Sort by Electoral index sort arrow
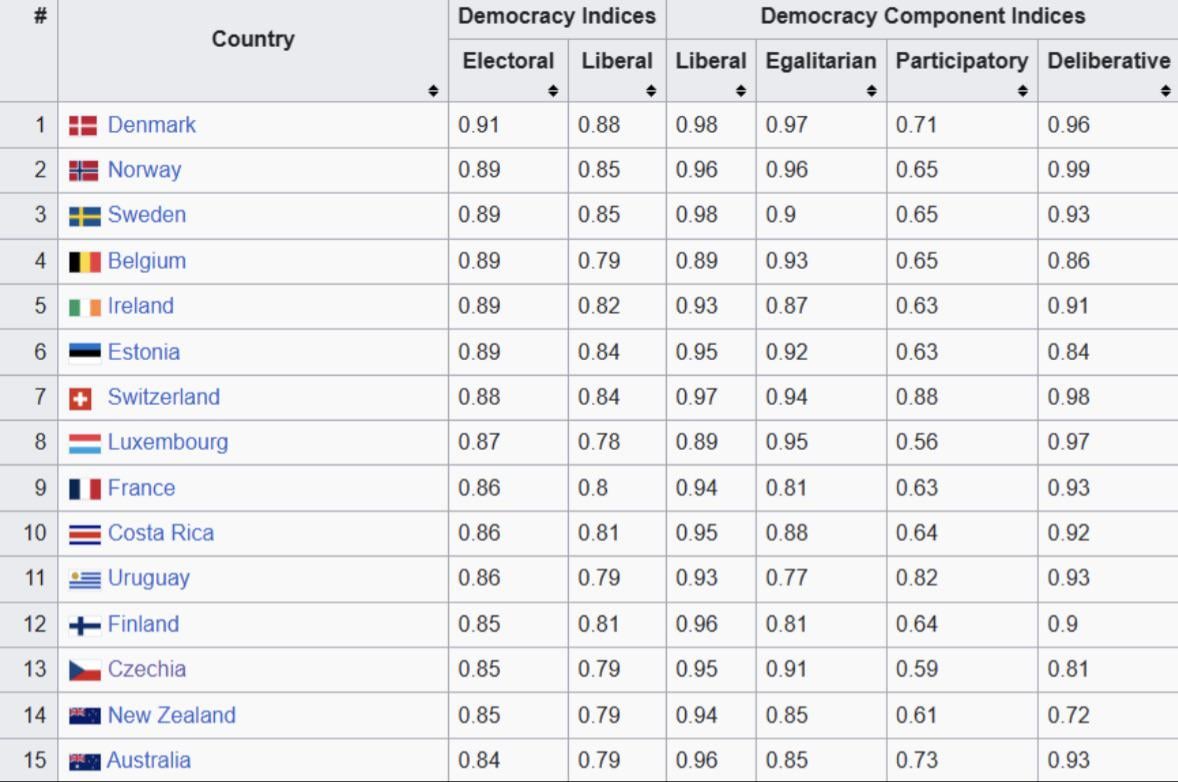Screen dimensions: 1178x782 pyautogui.click(x=553, y=91)
